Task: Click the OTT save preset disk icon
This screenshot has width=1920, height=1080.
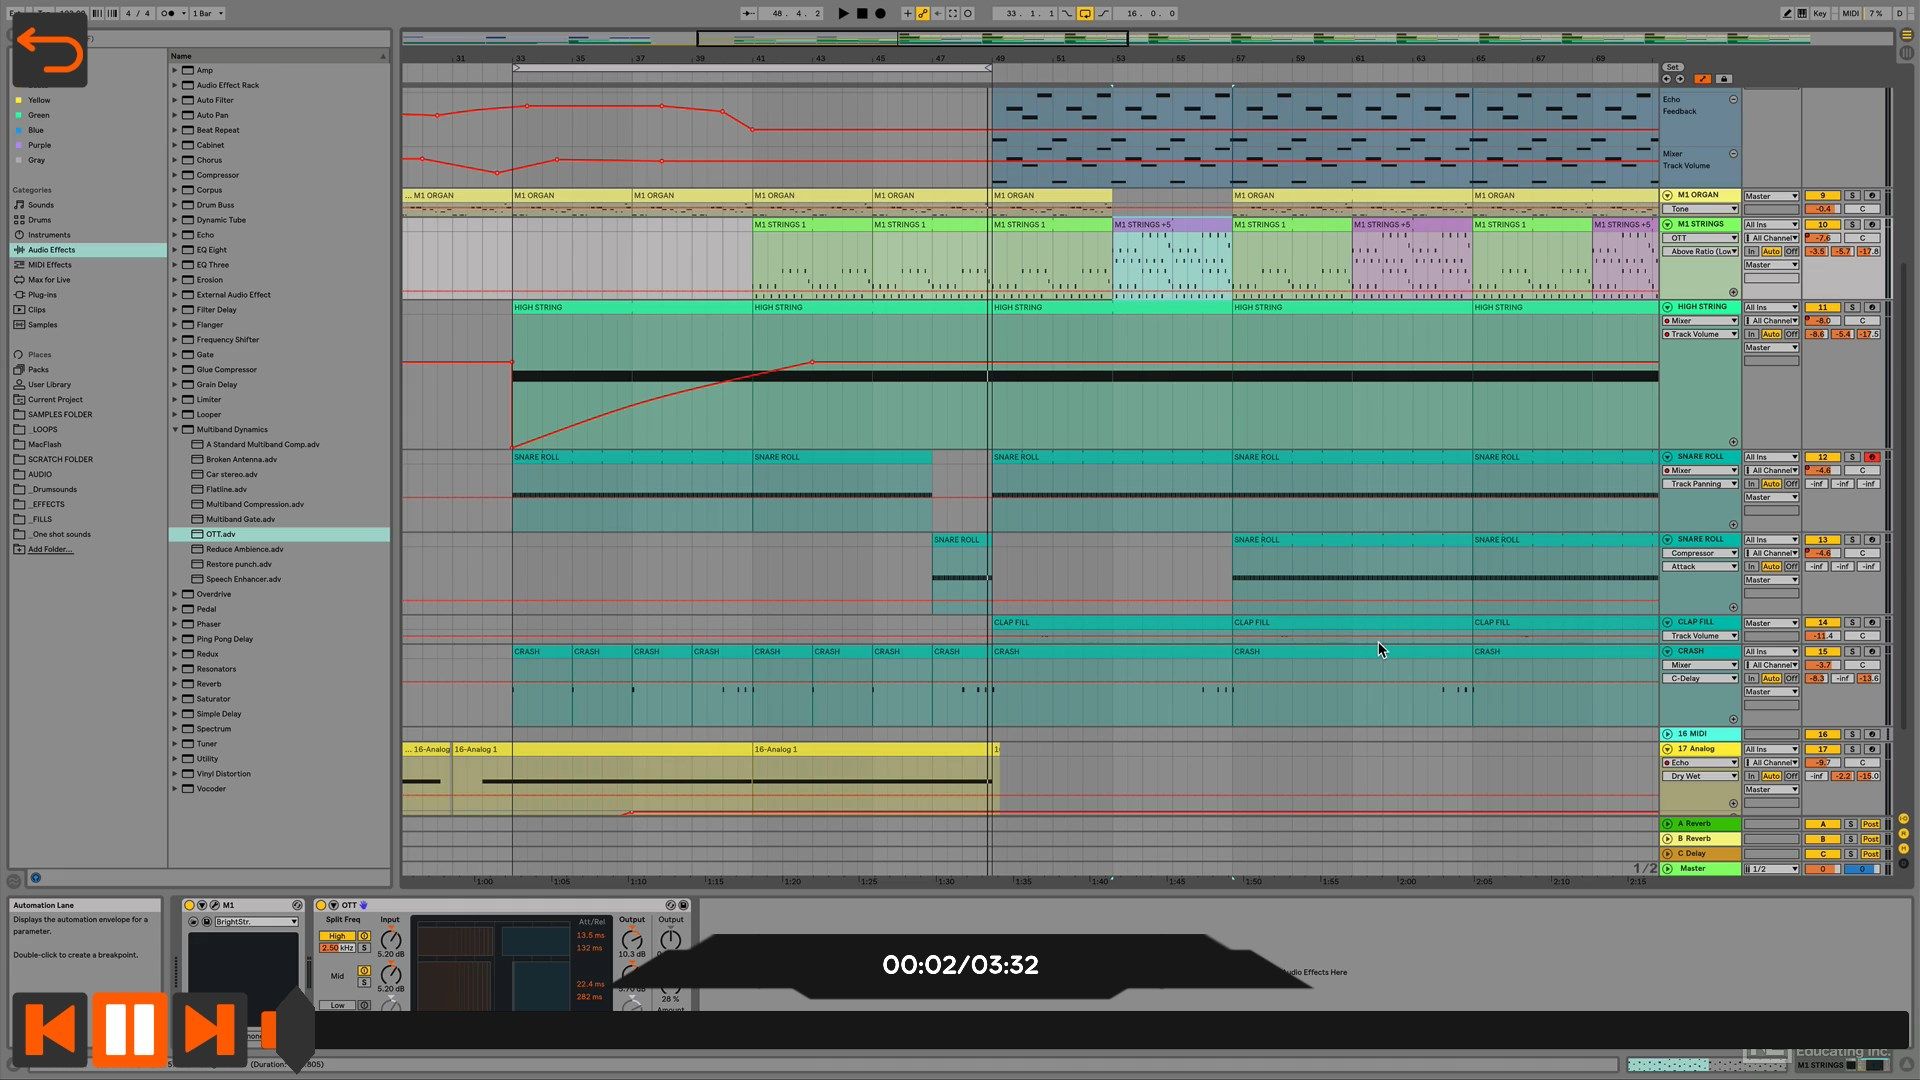Action: (x=683, y=905)
